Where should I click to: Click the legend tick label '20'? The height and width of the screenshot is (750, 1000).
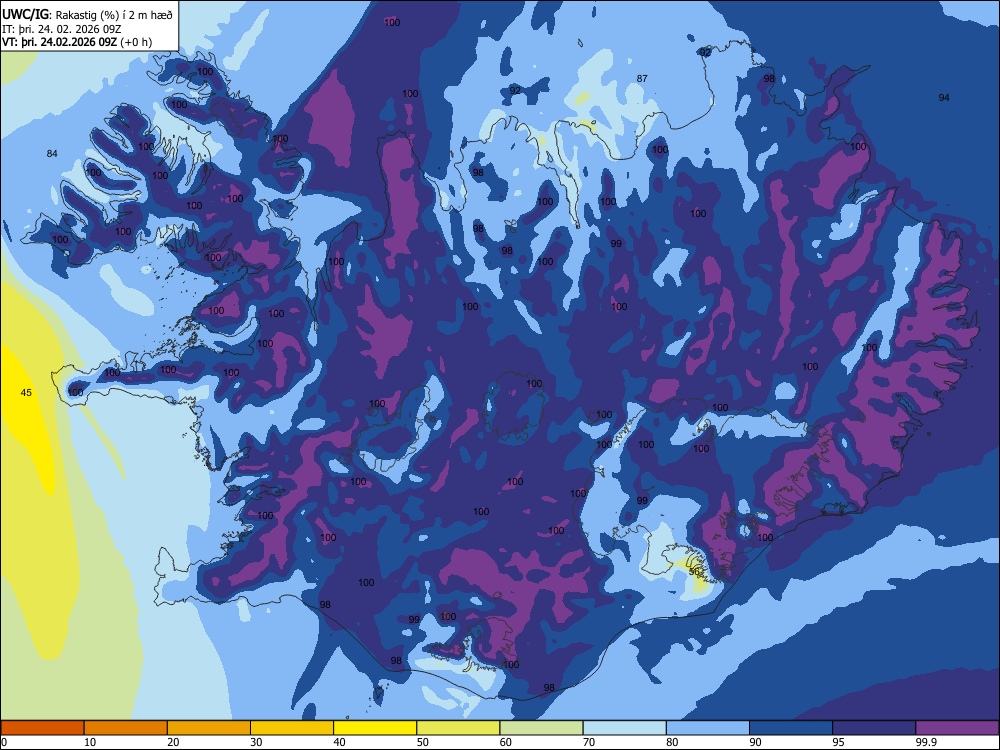173,742
